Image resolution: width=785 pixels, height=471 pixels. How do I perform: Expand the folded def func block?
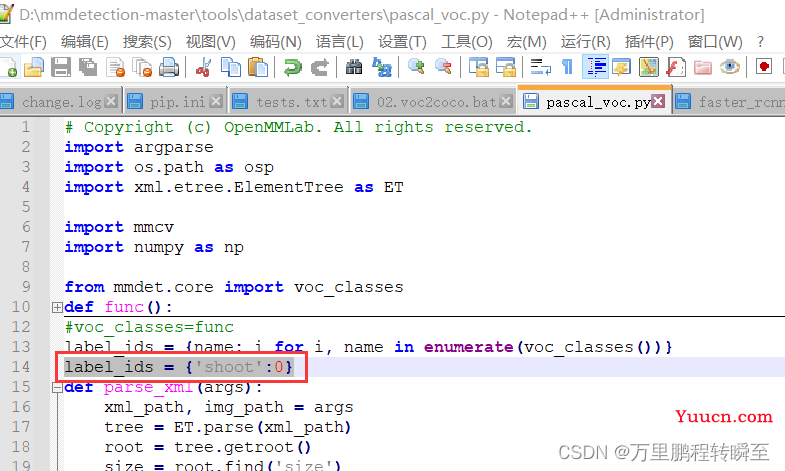[57, 307]
